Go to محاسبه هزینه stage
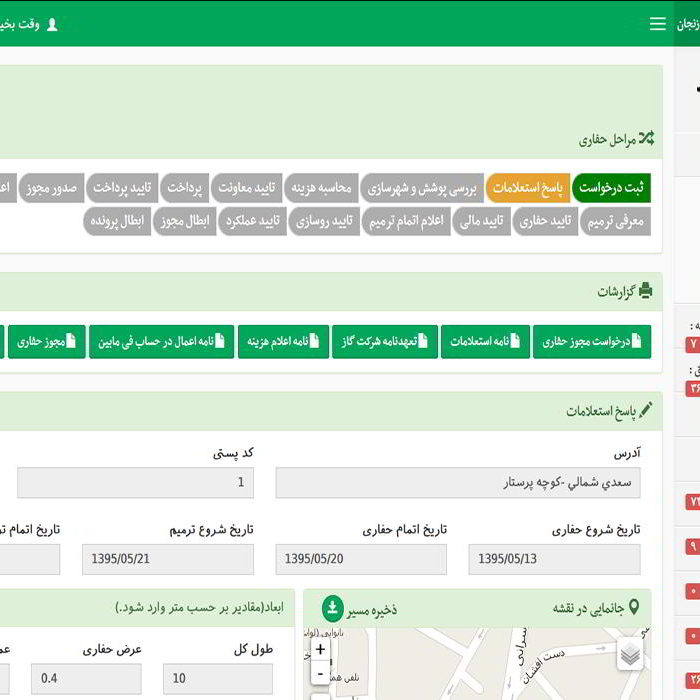This screenshot has width=700, height=700. click(x=320, y=188)
